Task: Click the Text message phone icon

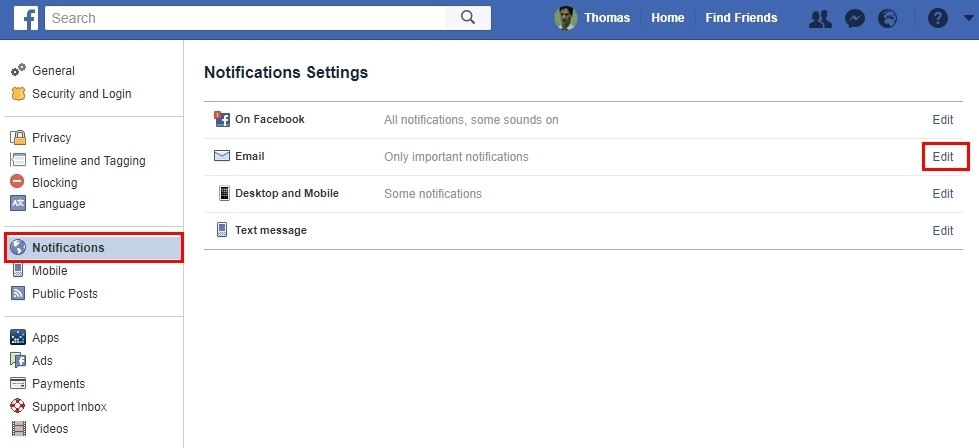Action: (222, 230)
